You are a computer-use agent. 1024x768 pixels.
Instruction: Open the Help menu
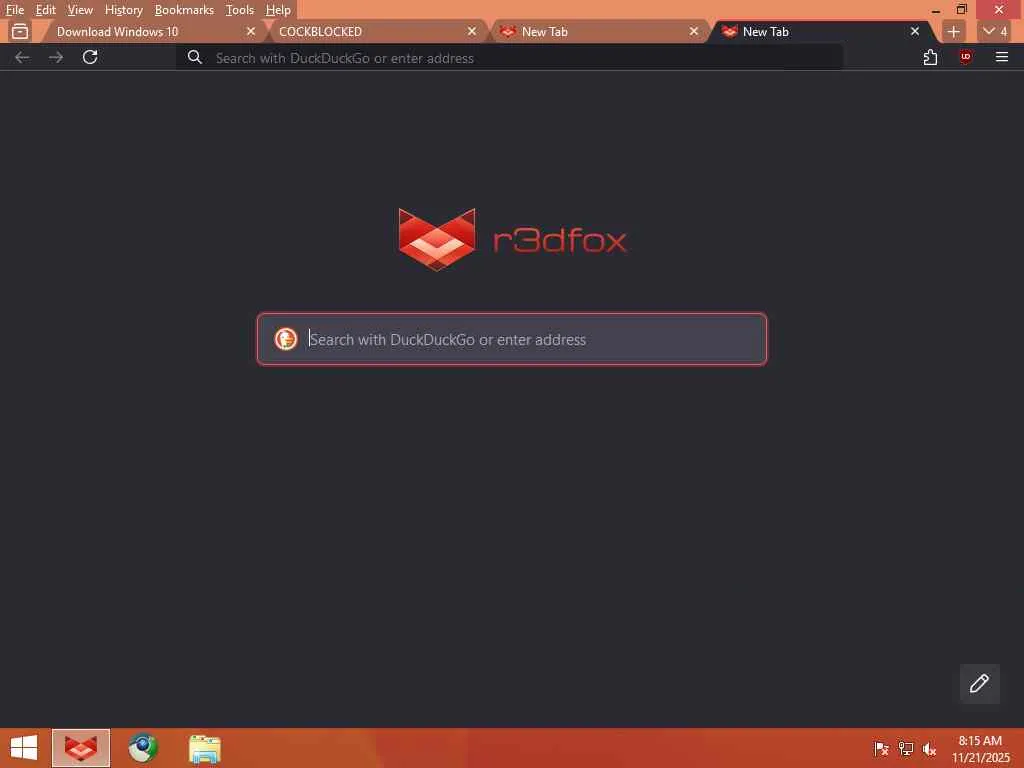pos(278,10)
